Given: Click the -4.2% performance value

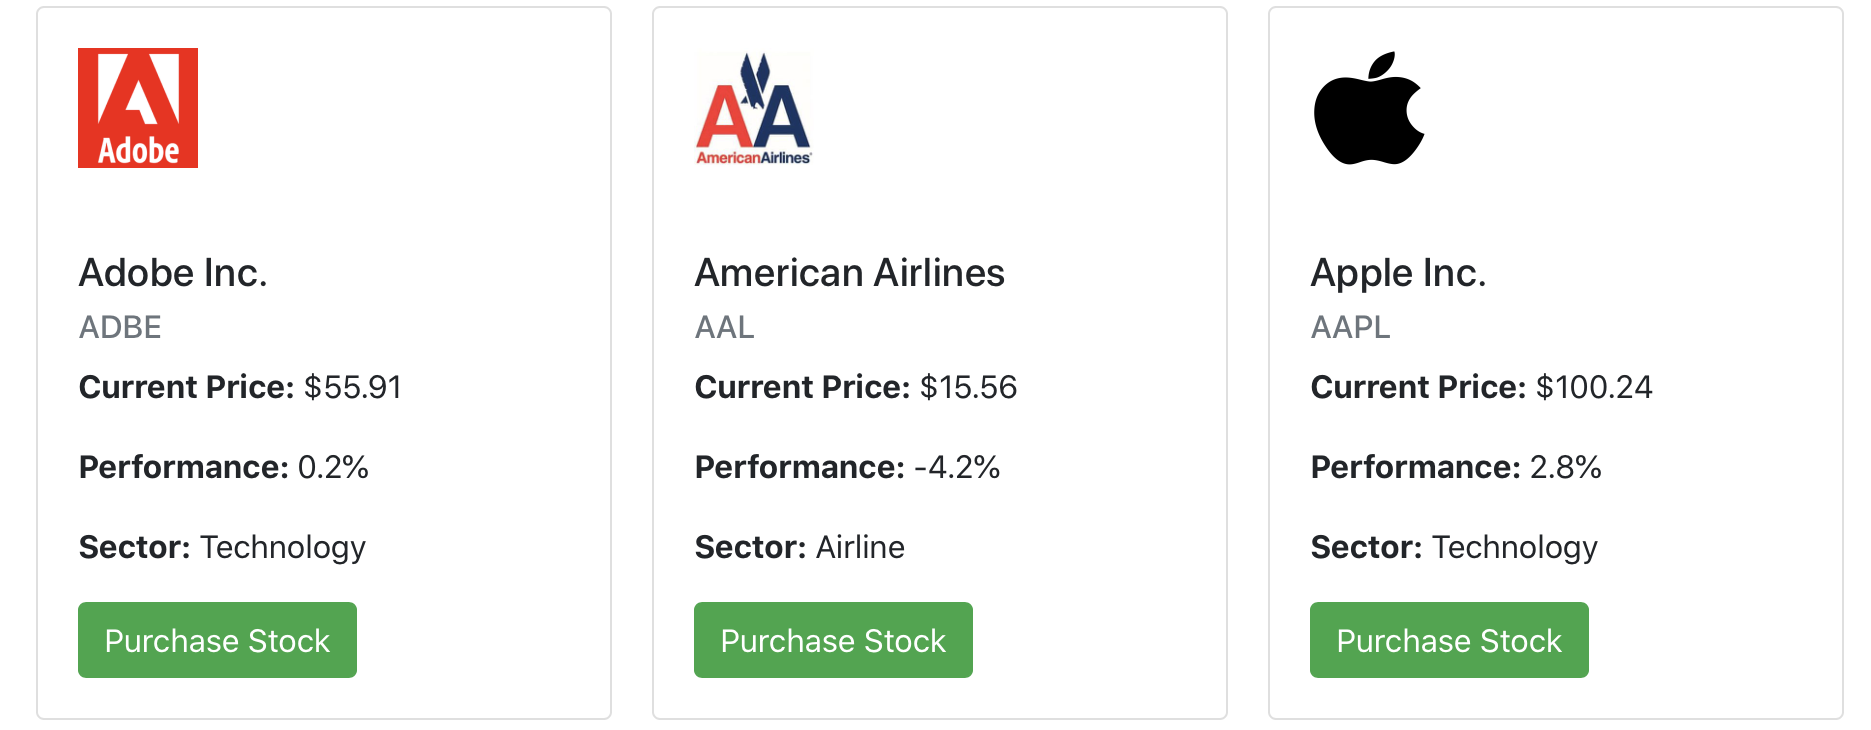Looking at the screenshot, I should click(957, 467).
